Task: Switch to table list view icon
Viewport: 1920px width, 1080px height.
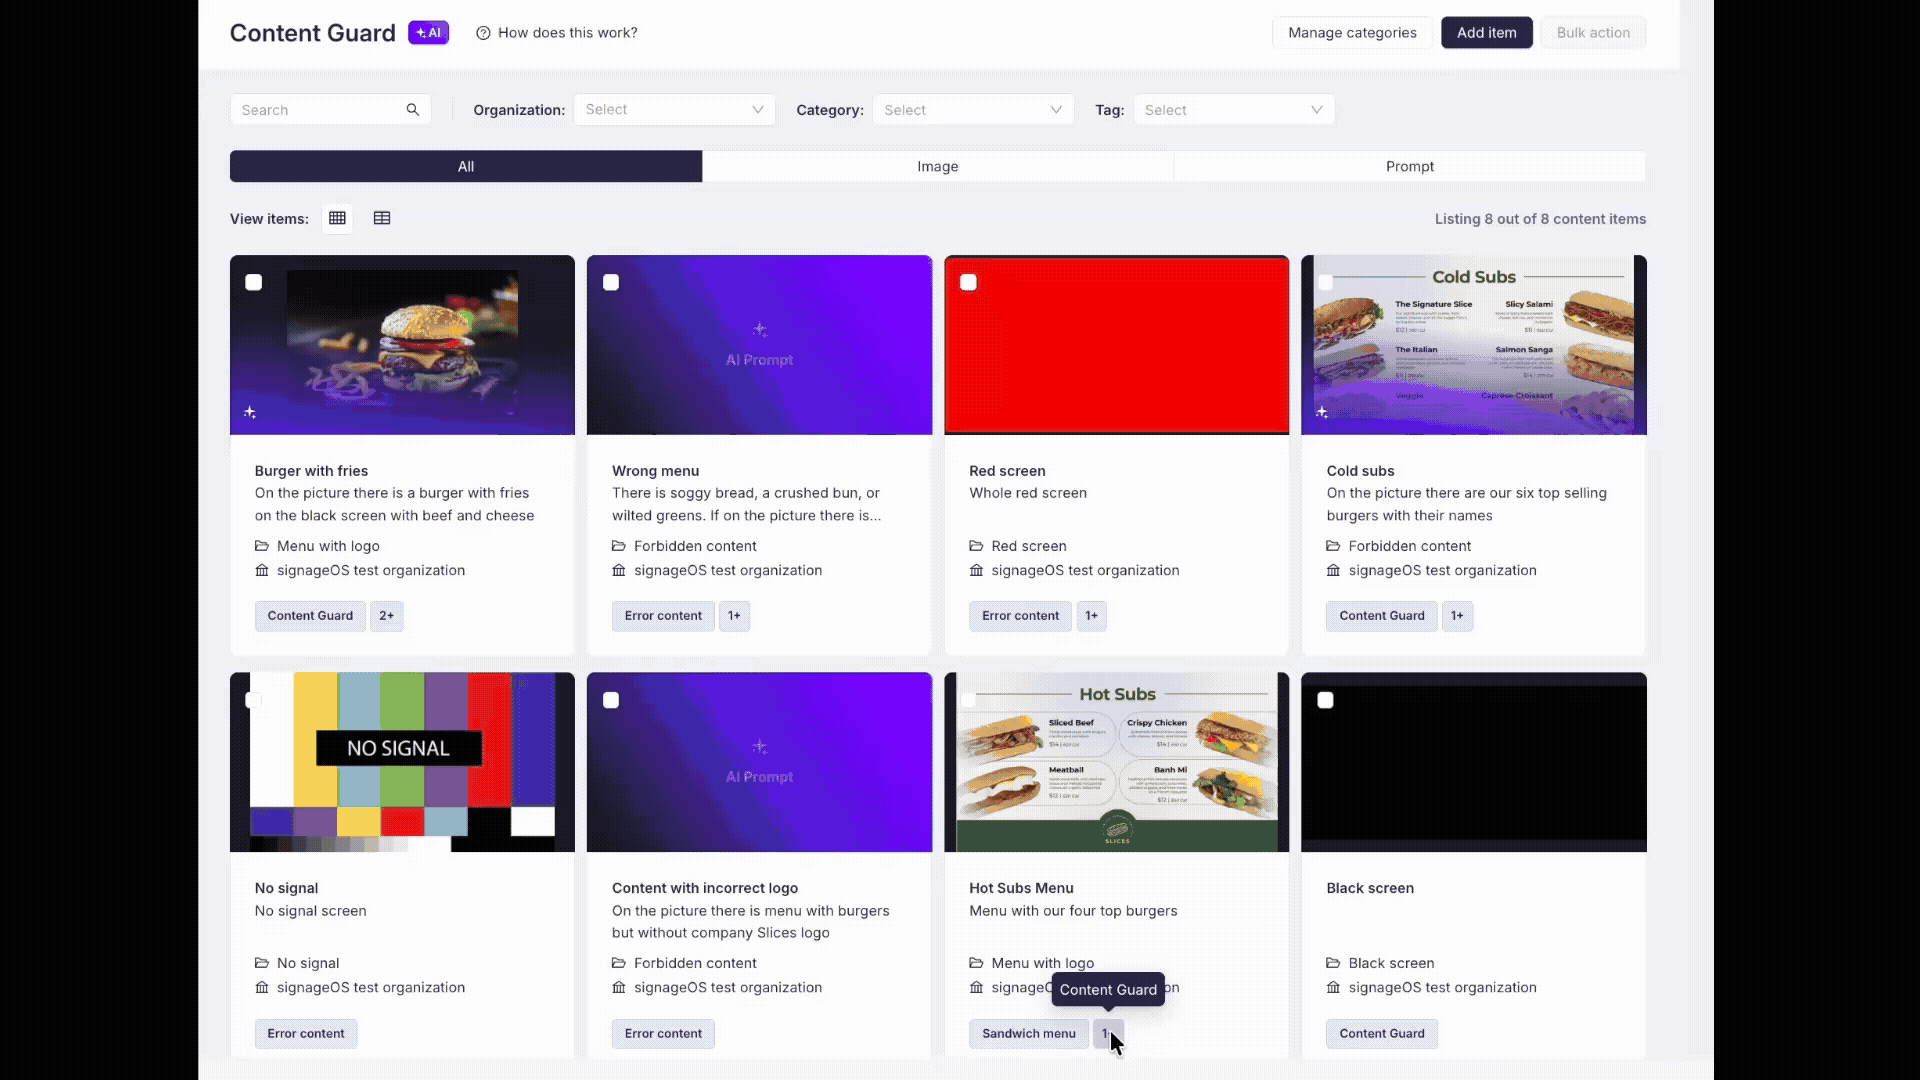Action: pos(382,218)
